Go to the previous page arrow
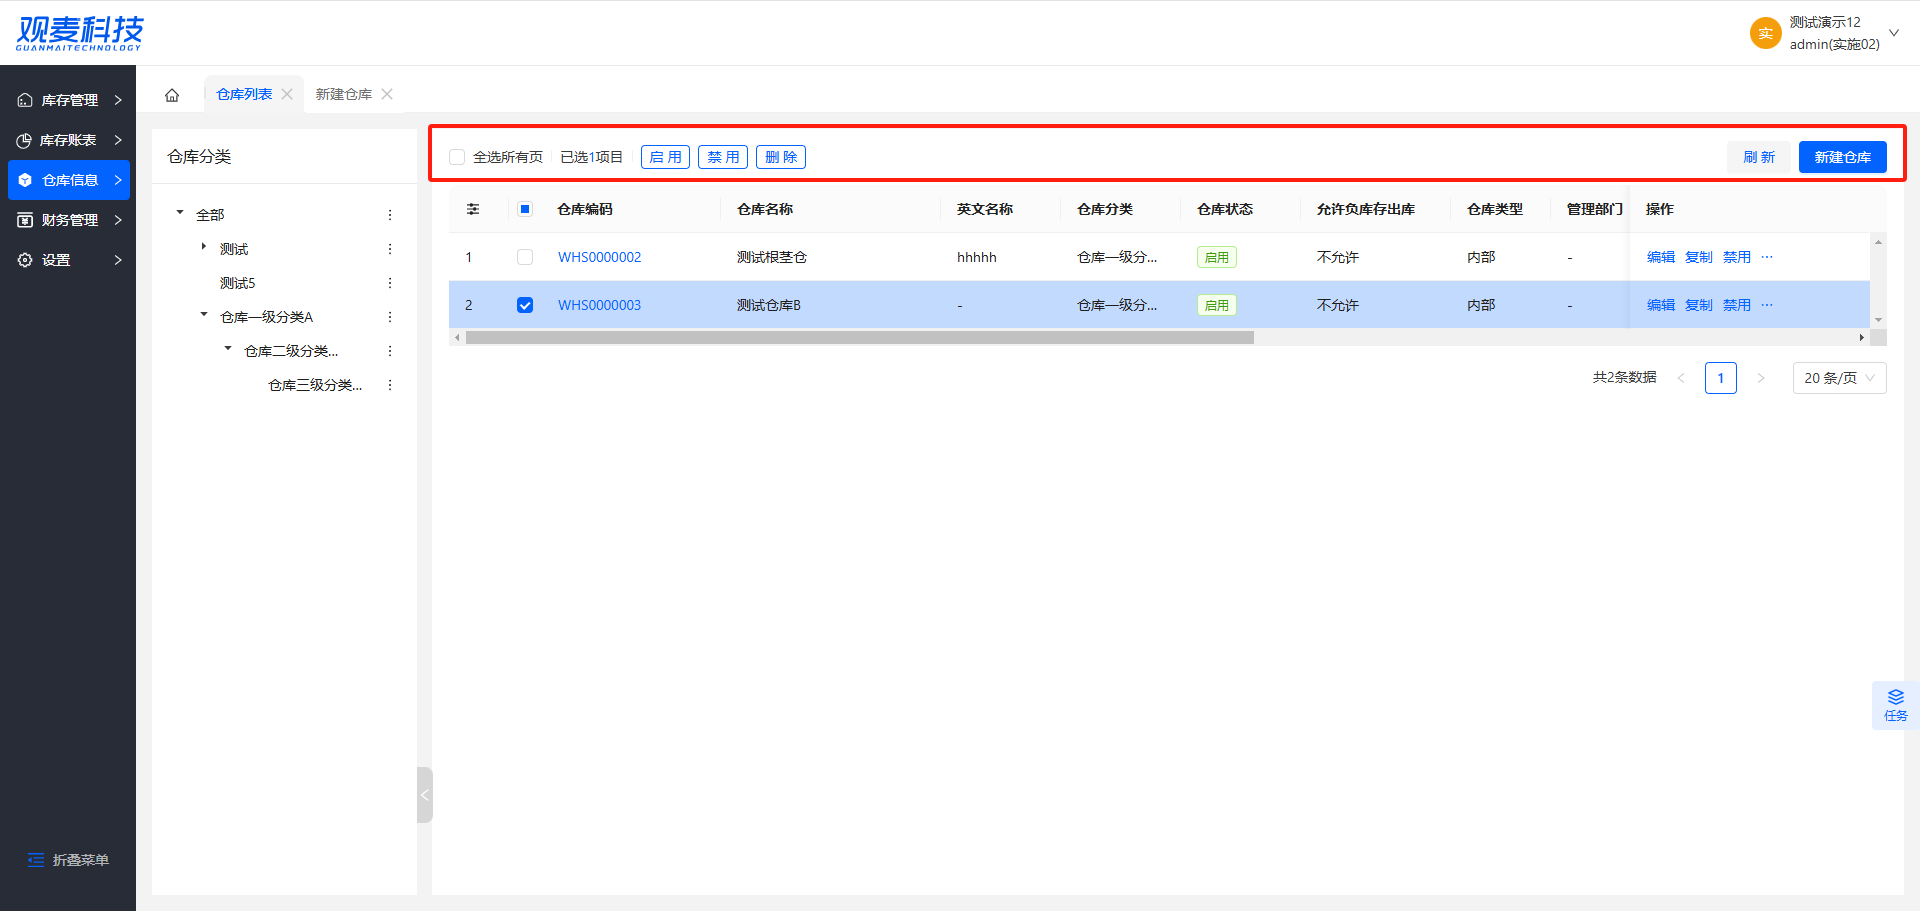1920x911 pixels. point(1681,378)
